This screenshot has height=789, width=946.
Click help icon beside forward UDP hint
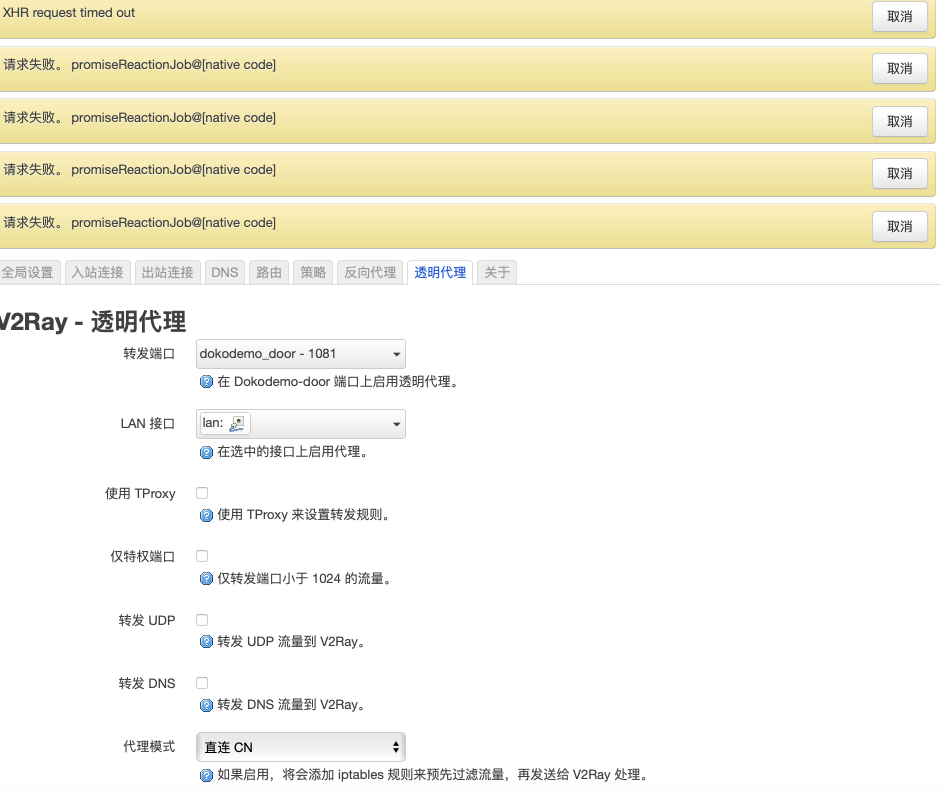click(x=206, y=642)
